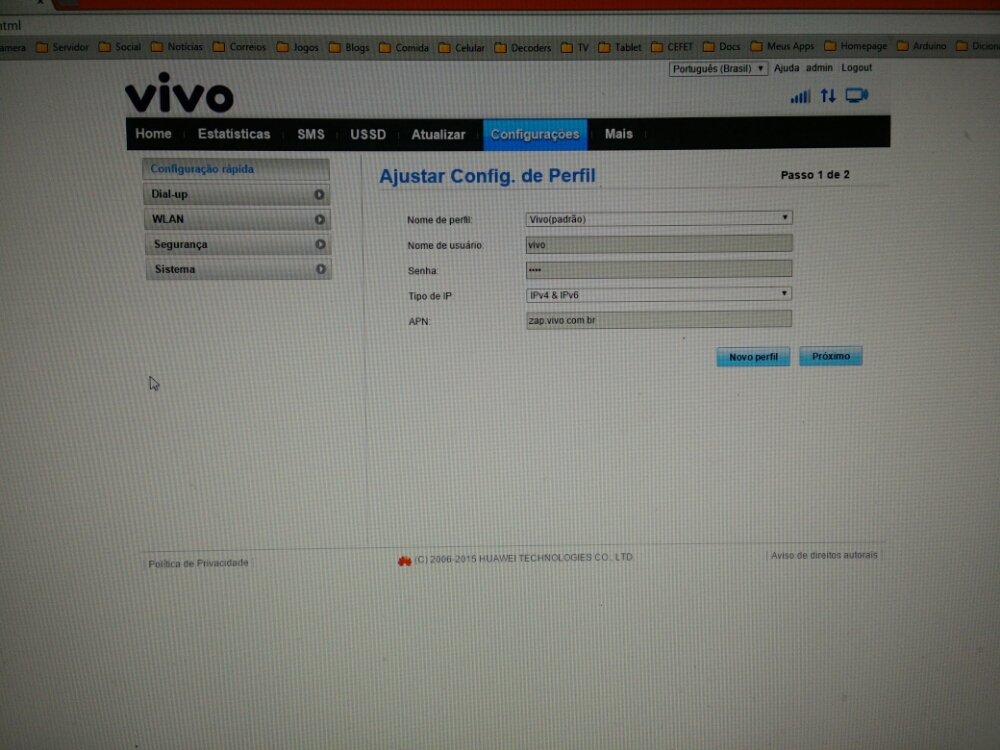Viewport: 1000px width, 750px height.
Task: Open the Social bookmarks folder
Action: (x=120, y=47)
